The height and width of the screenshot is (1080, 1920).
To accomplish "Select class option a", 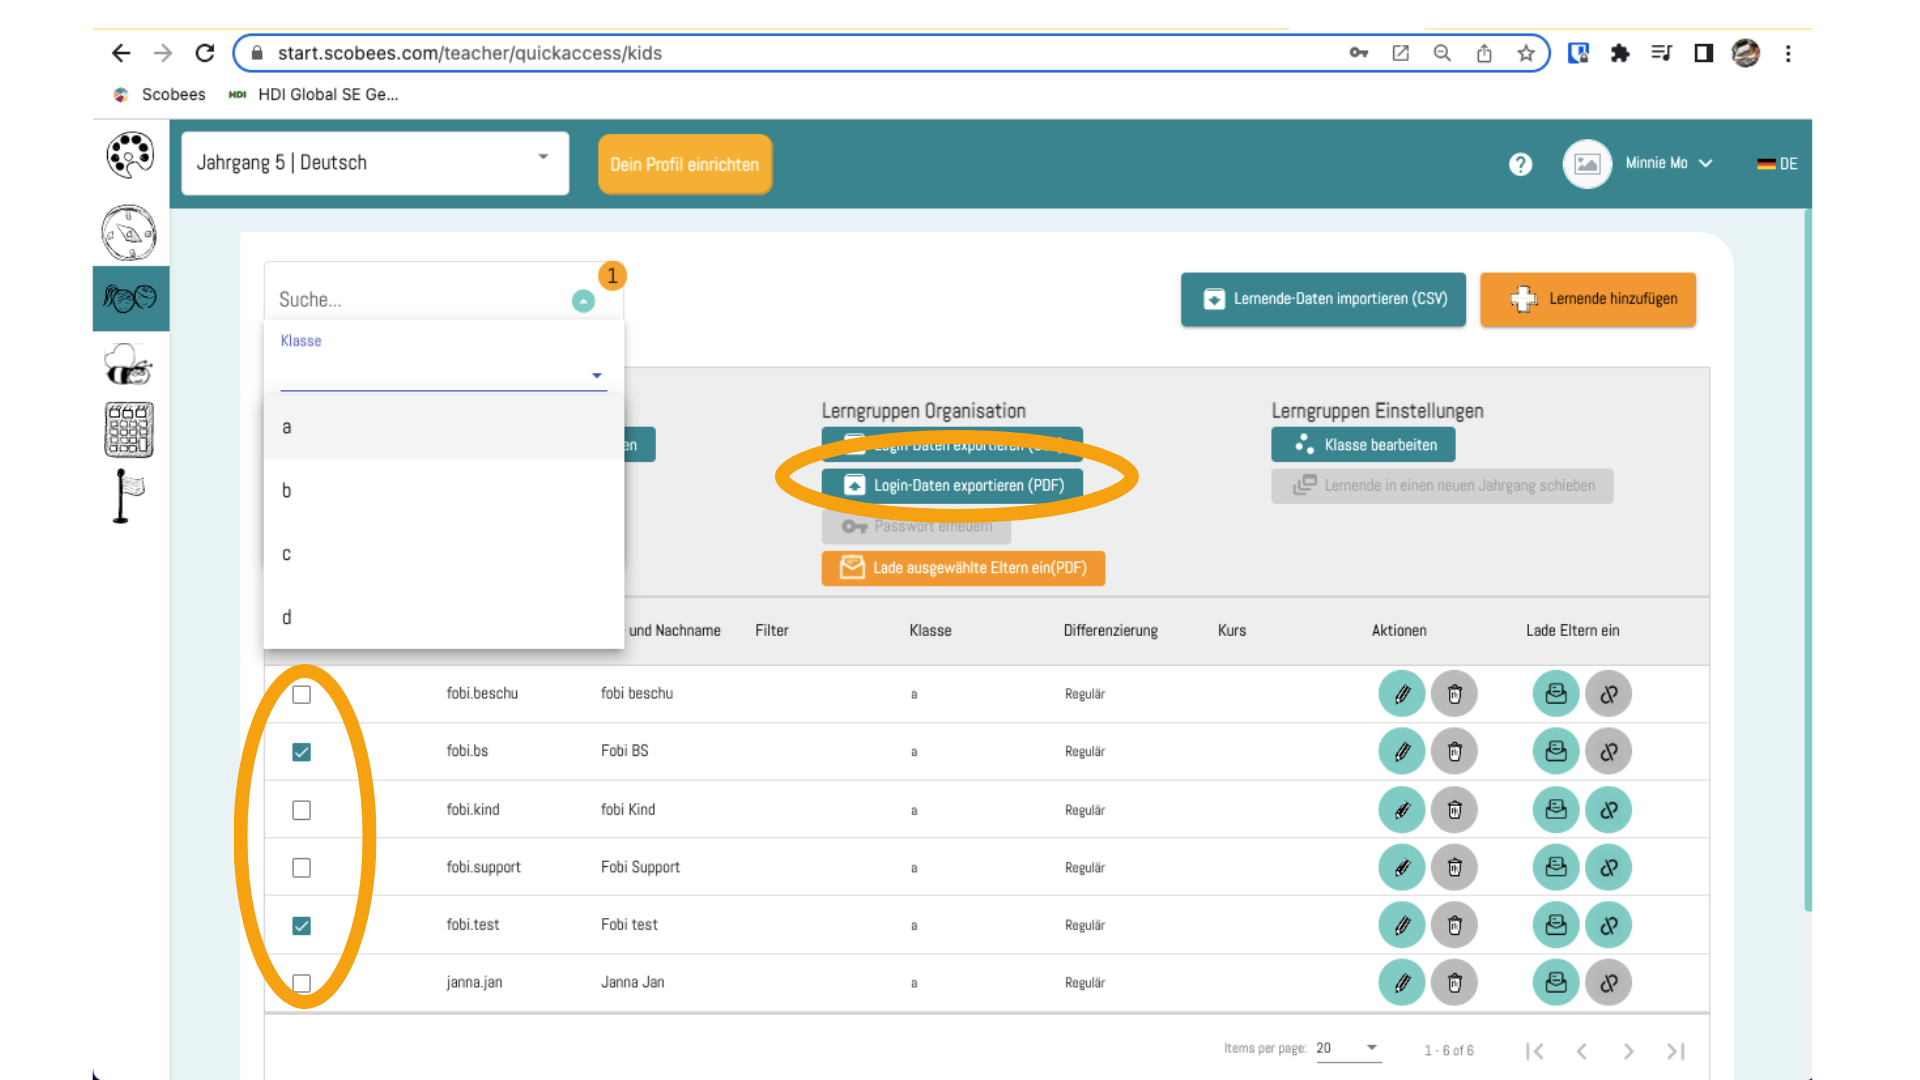I will (443, 427).
